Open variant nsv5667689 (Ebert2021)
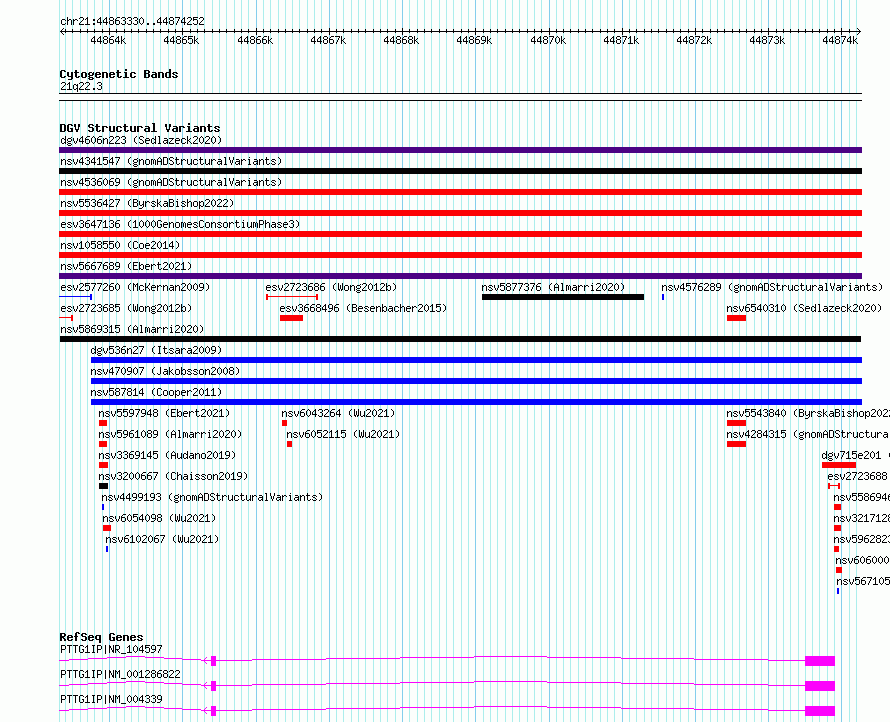 tap(126, 266)
